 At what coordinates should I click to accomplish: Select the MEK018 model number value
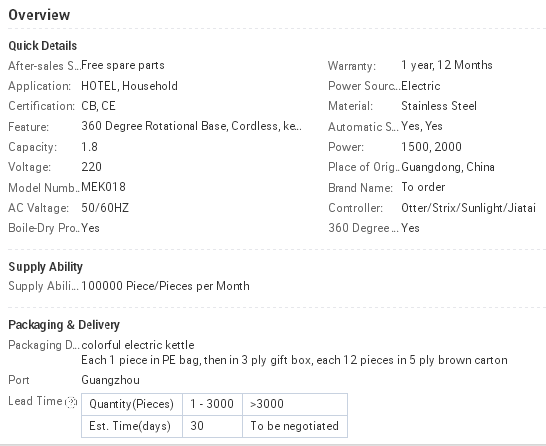tap(103, 187)
